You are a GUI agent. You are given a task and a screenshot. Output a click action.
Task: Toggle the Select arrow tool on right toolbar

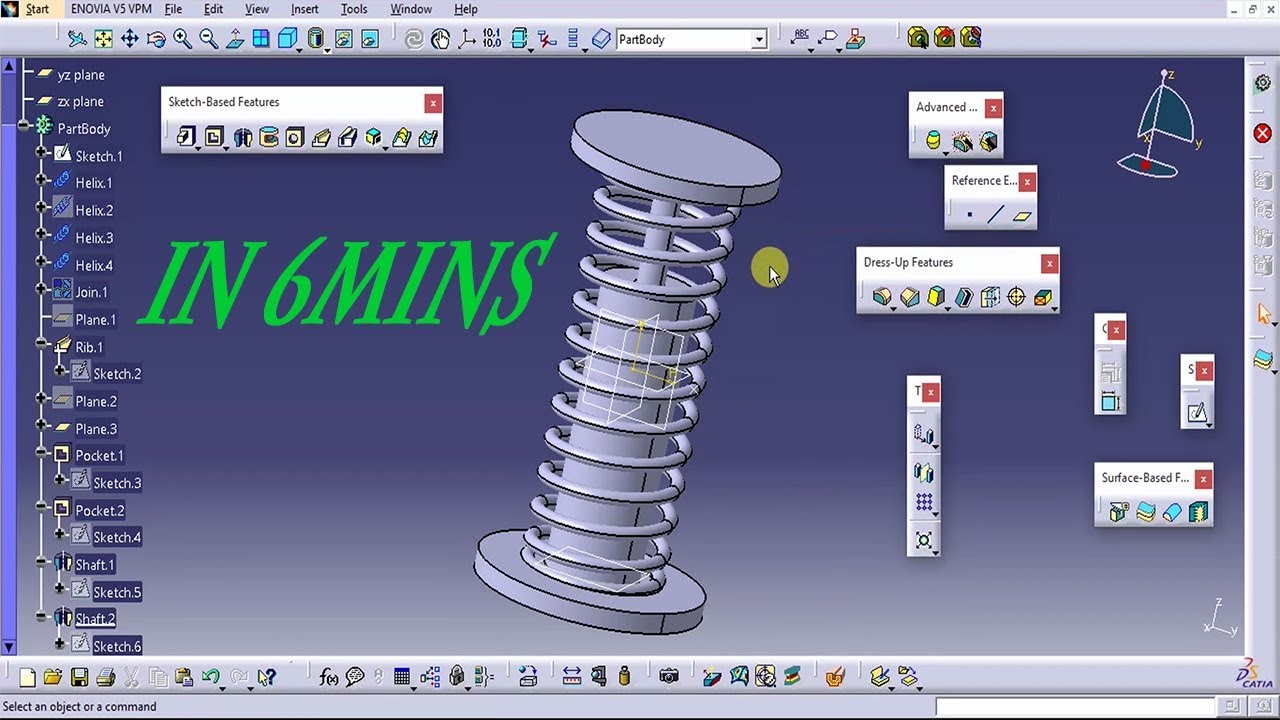(1263, 314)
